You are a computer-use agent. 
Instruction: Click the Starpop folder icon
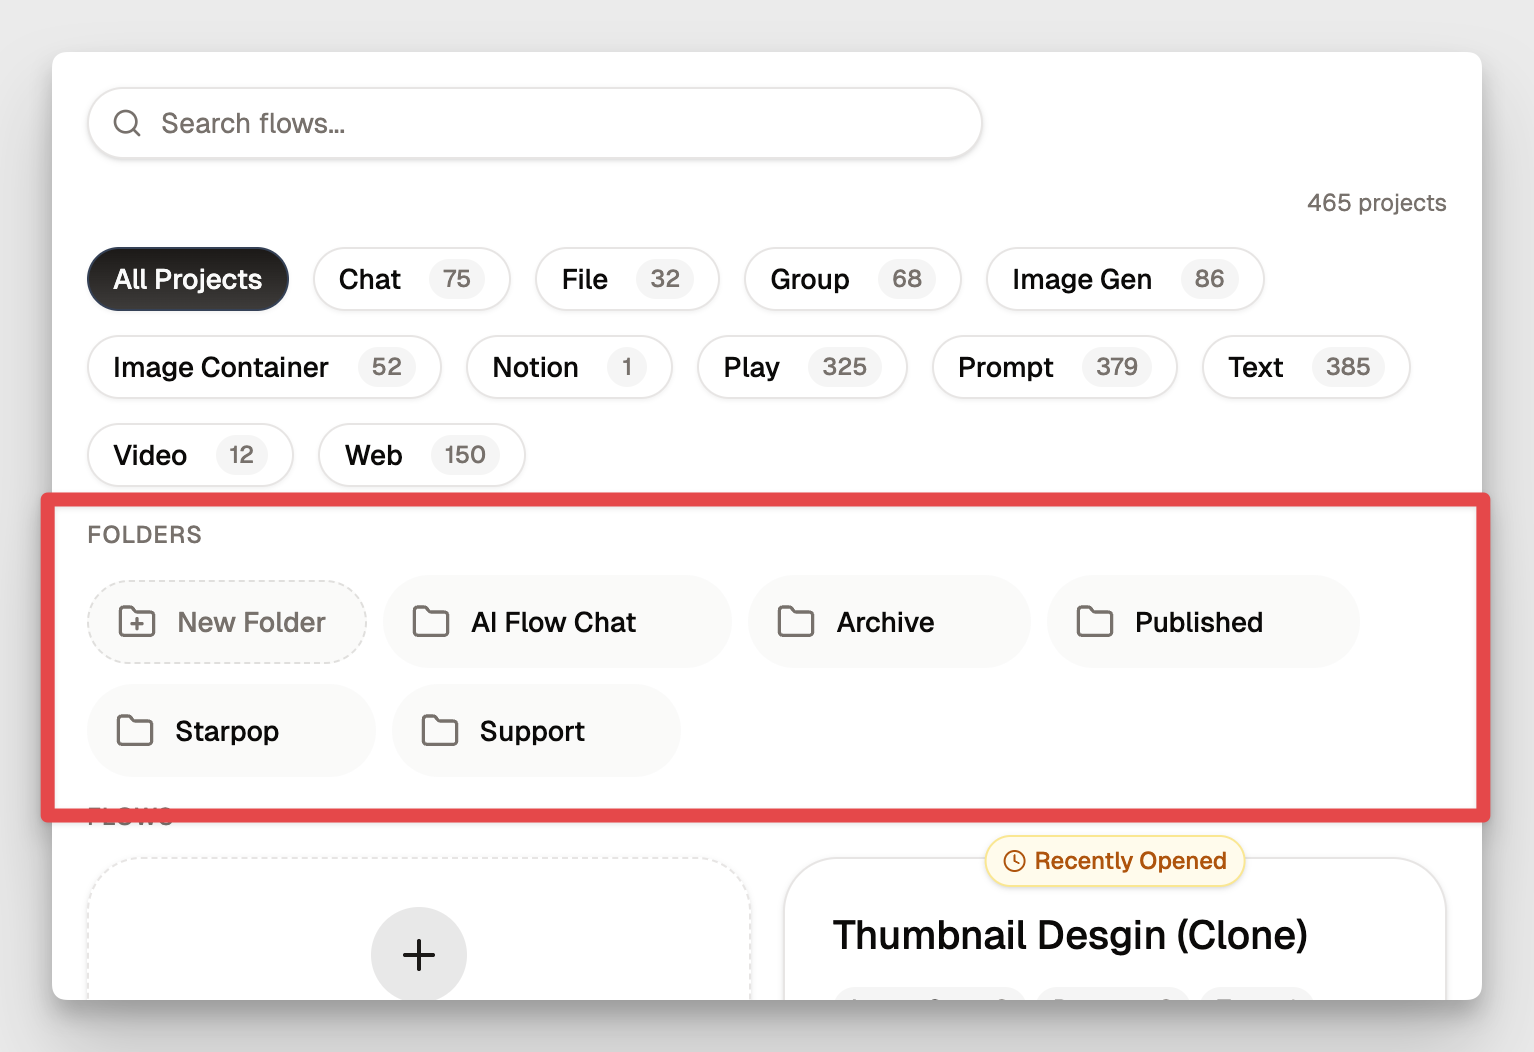click(x=135, y=731)
